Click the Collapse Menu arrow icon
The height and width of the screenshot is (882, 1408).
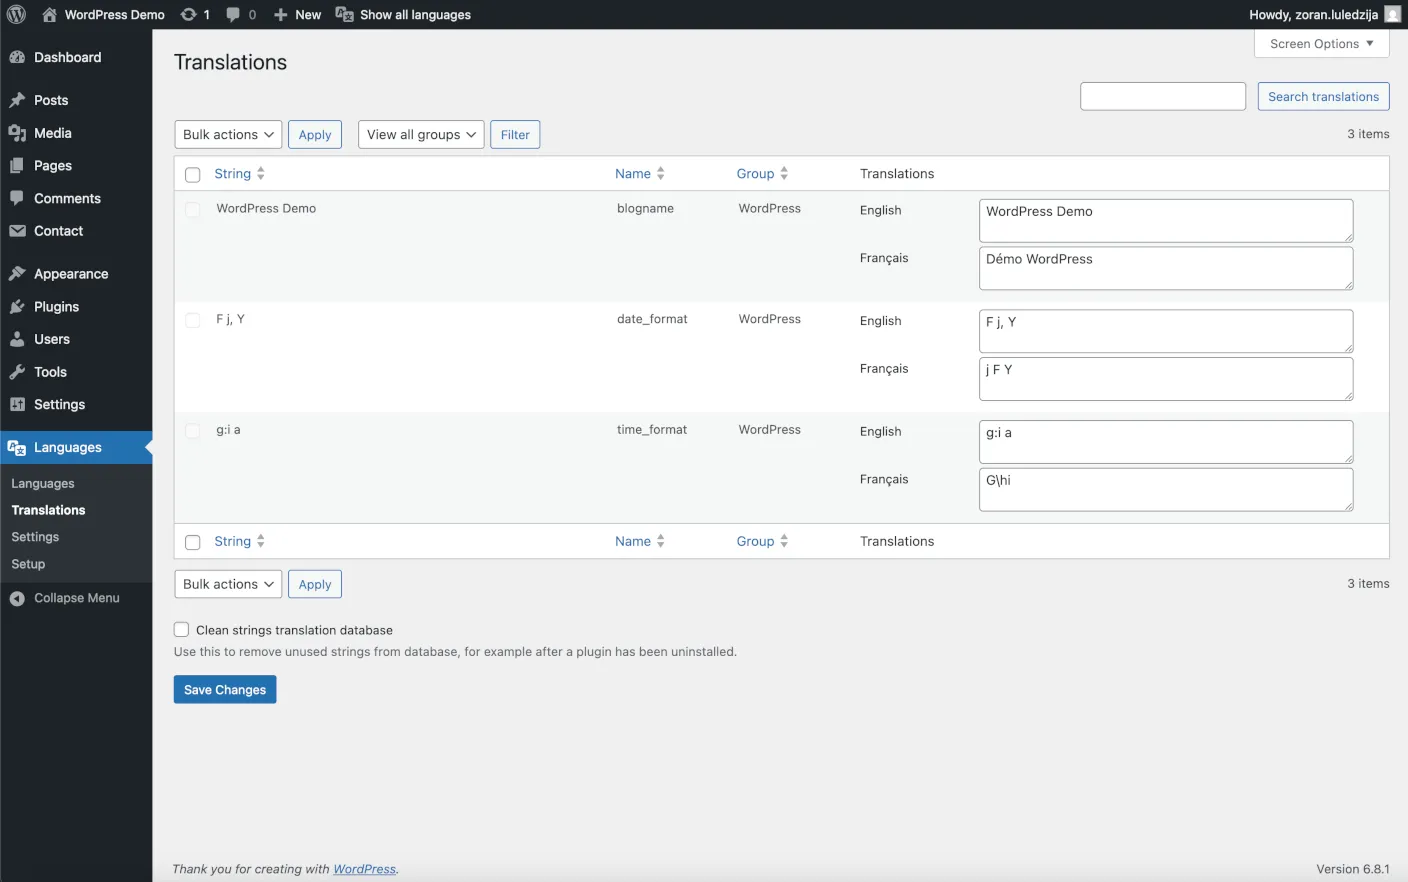[17, 598]
